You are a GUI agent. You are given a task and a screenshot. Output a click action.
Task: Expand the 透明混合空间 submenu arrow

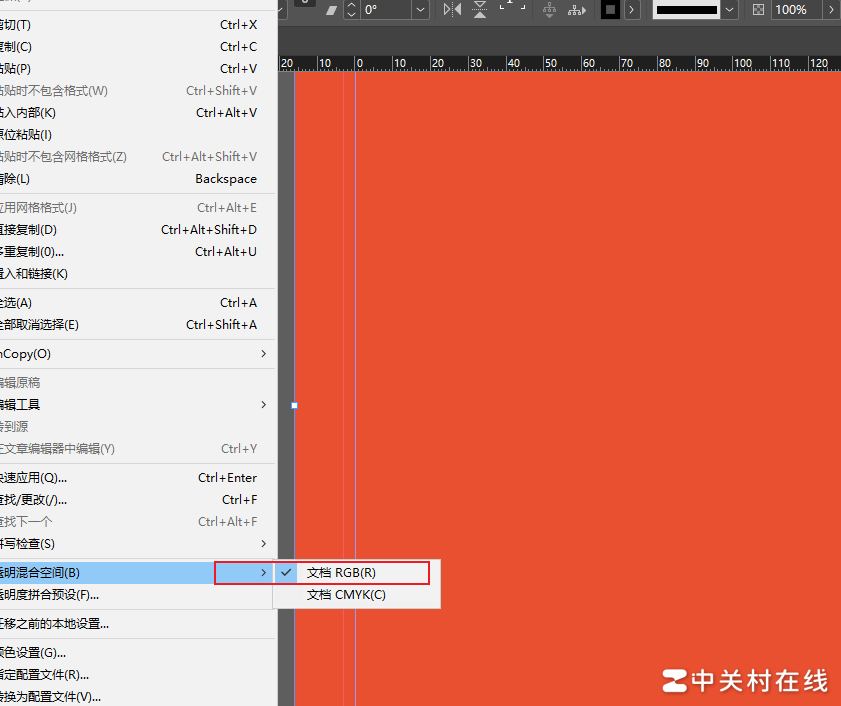(263, 572)
